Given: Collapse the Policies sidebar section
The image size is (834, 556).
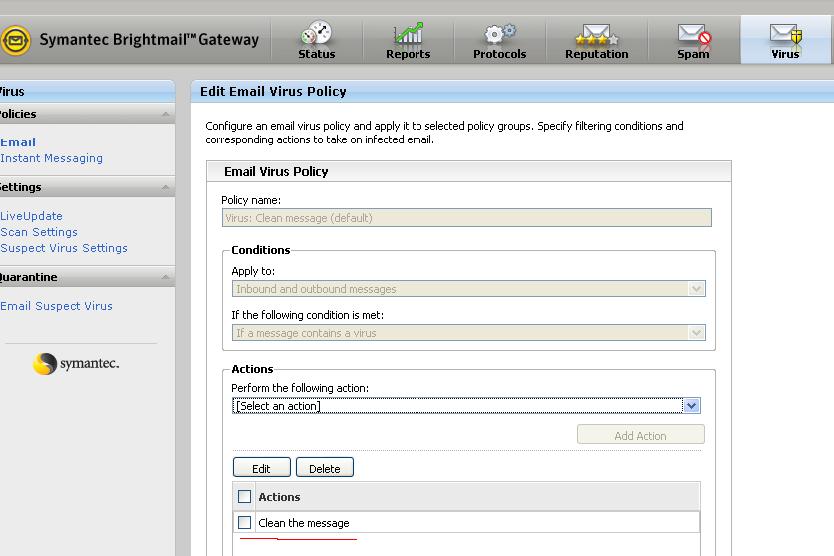Looking at the screenshot, I should [x=165, y=115].
